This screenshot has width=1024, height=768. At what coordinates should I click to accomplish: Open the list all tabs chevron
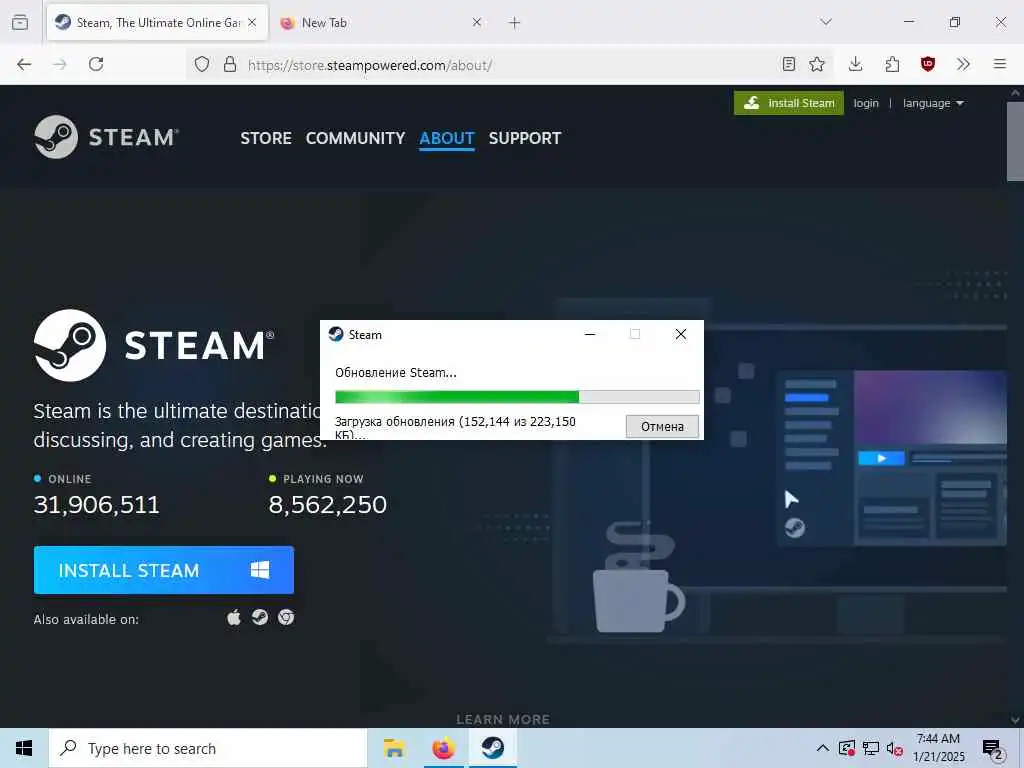[x=826, y=22]
